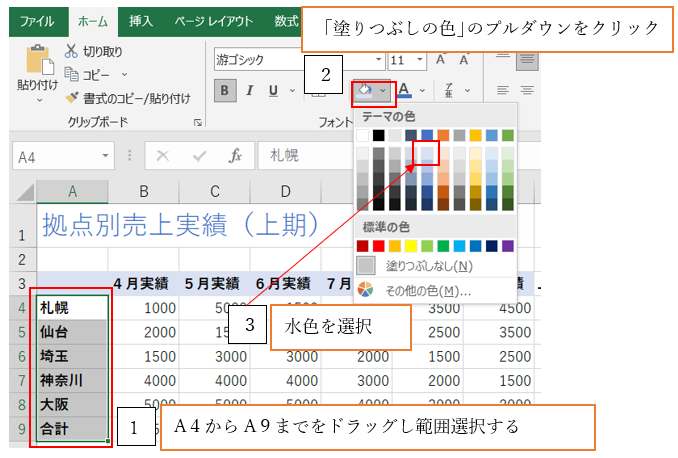Expand the font size dropdown showing 11

pos(419,60)
